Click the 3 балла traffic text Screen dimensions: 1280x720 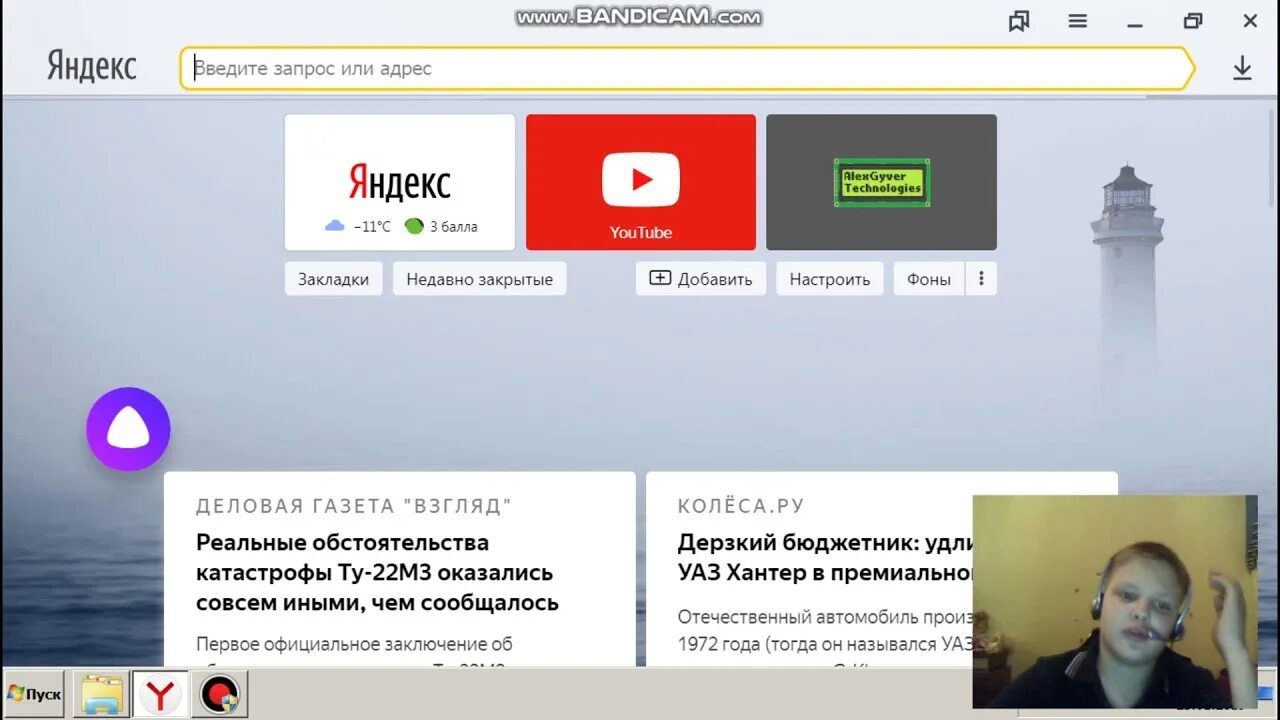click(454, 227)
